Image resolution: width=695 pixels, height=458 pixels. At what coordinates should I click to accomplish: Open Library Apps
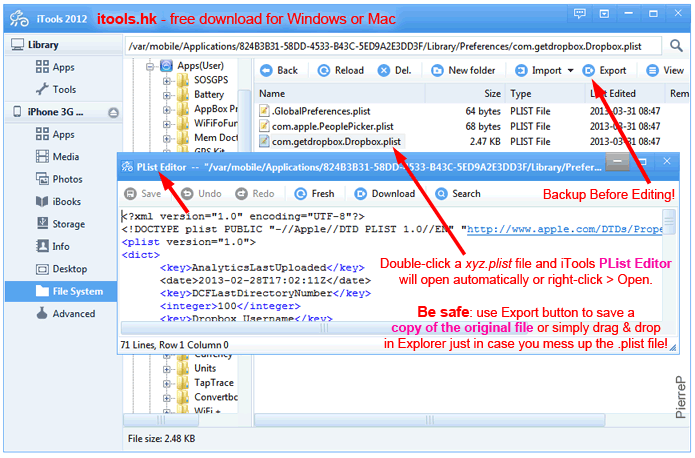[x=55, y=67]
